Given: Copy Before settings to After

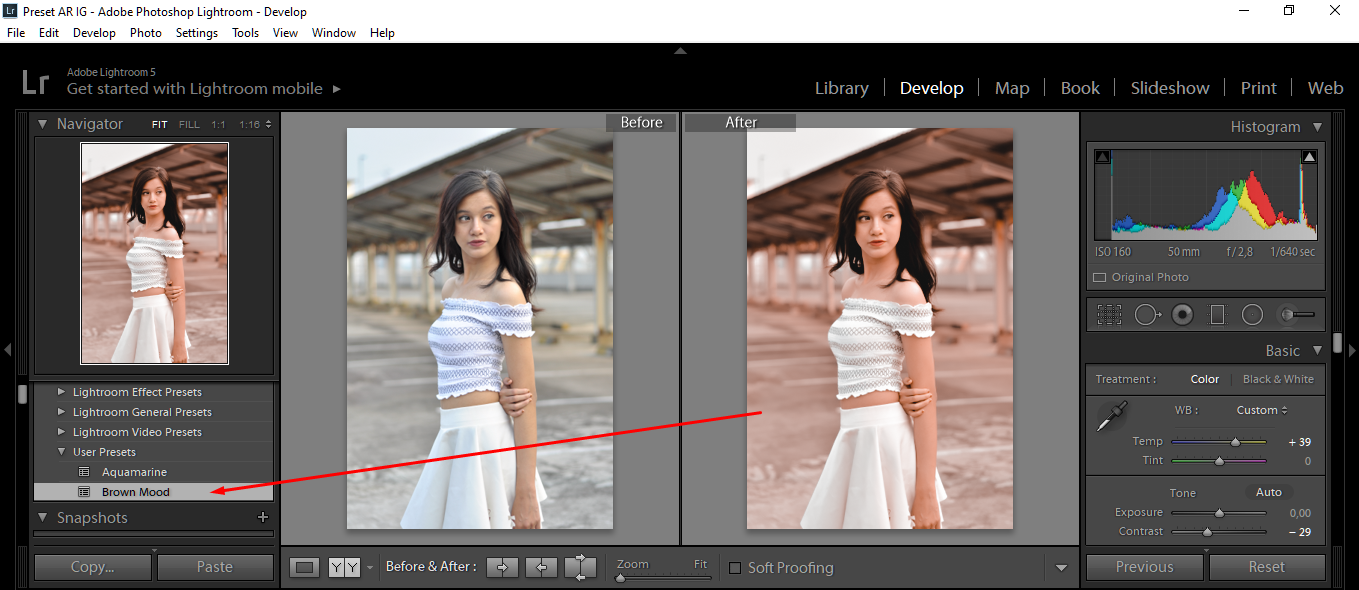Looking at the screenshot, I should (x=502, y=567).
